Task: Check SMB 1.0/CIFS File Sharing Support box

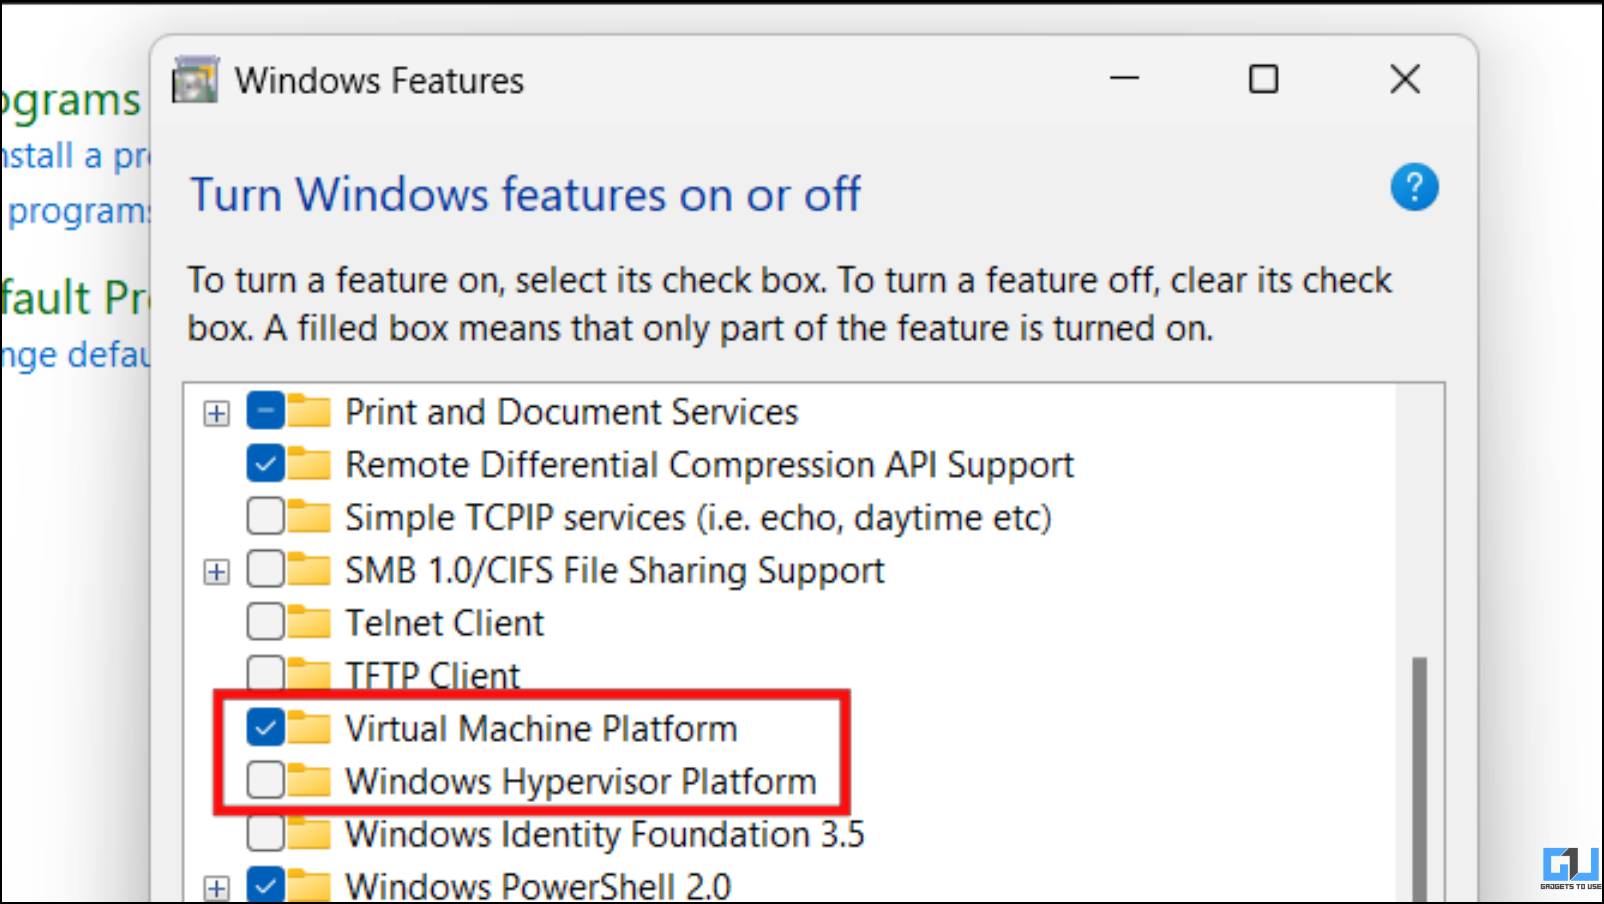Action: pyautogui.click(x=266, y=570)
